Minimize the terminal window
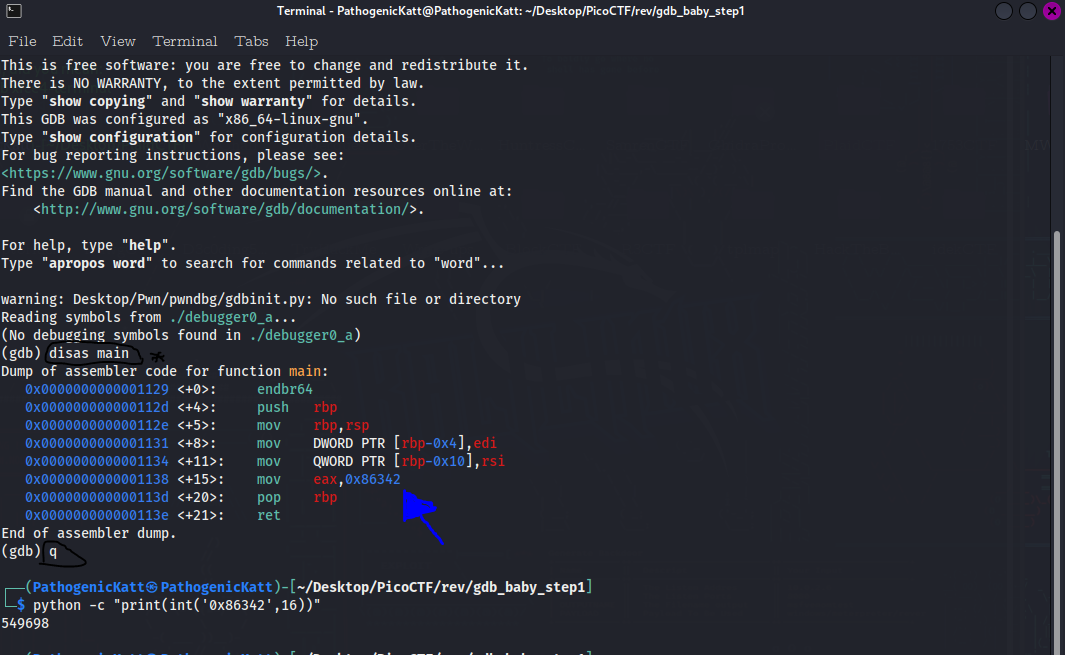Image resolution: width=1065 pixels, height=655 pixels. point(1004,11)
